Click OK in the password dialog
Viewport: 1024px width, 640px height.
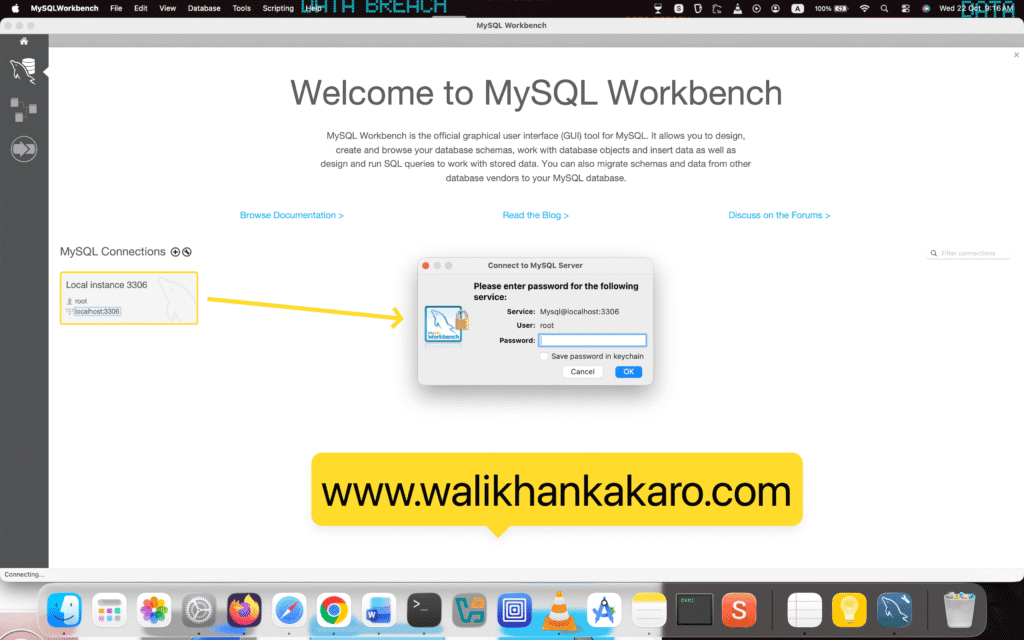(628, 371)
